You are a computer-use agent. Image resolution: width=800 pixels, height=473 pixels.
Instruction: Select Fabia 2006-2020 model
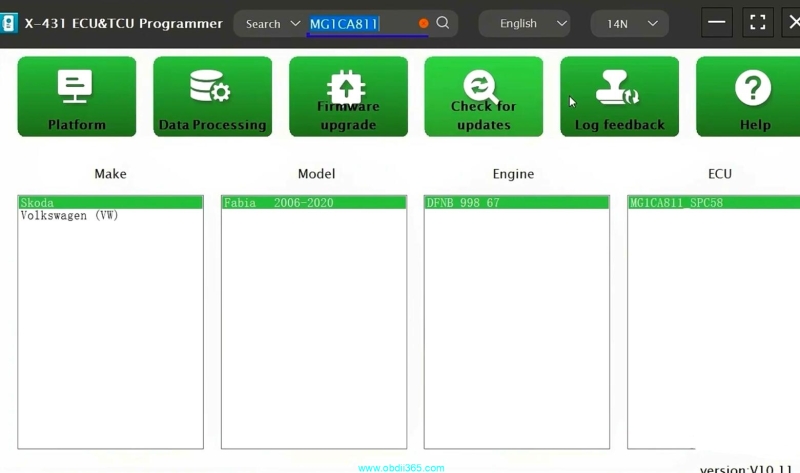point(314,203)
